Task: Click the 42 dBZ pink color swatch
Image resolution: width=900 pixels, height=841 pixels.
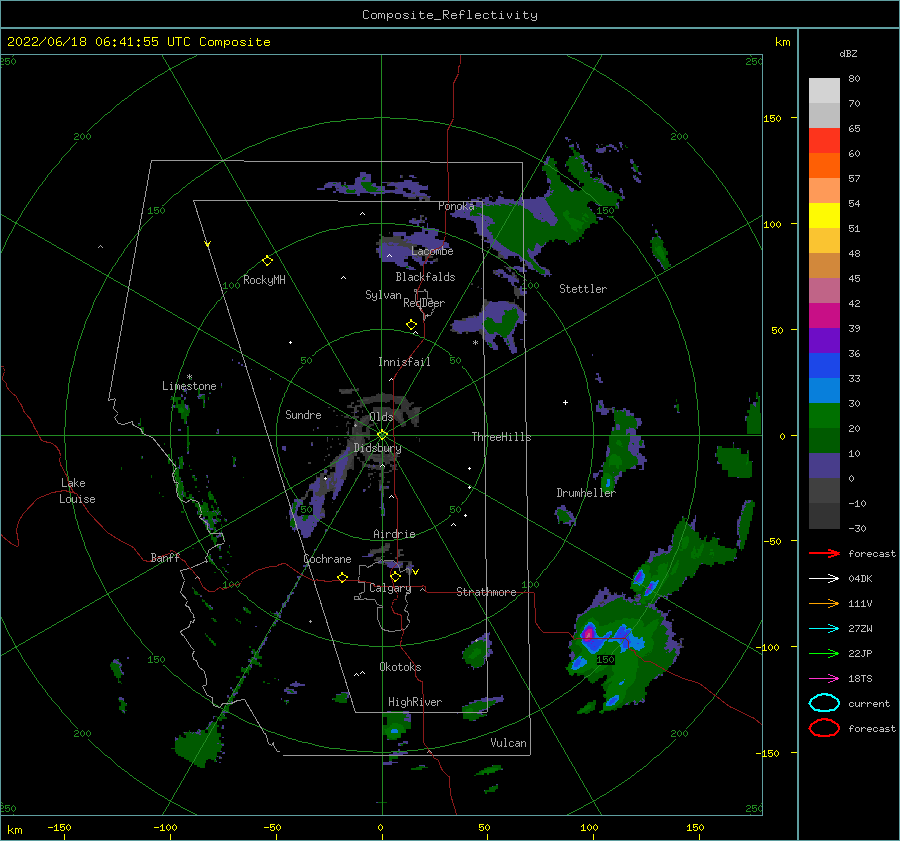Action: pyautogui.click(x=824, y=290)
